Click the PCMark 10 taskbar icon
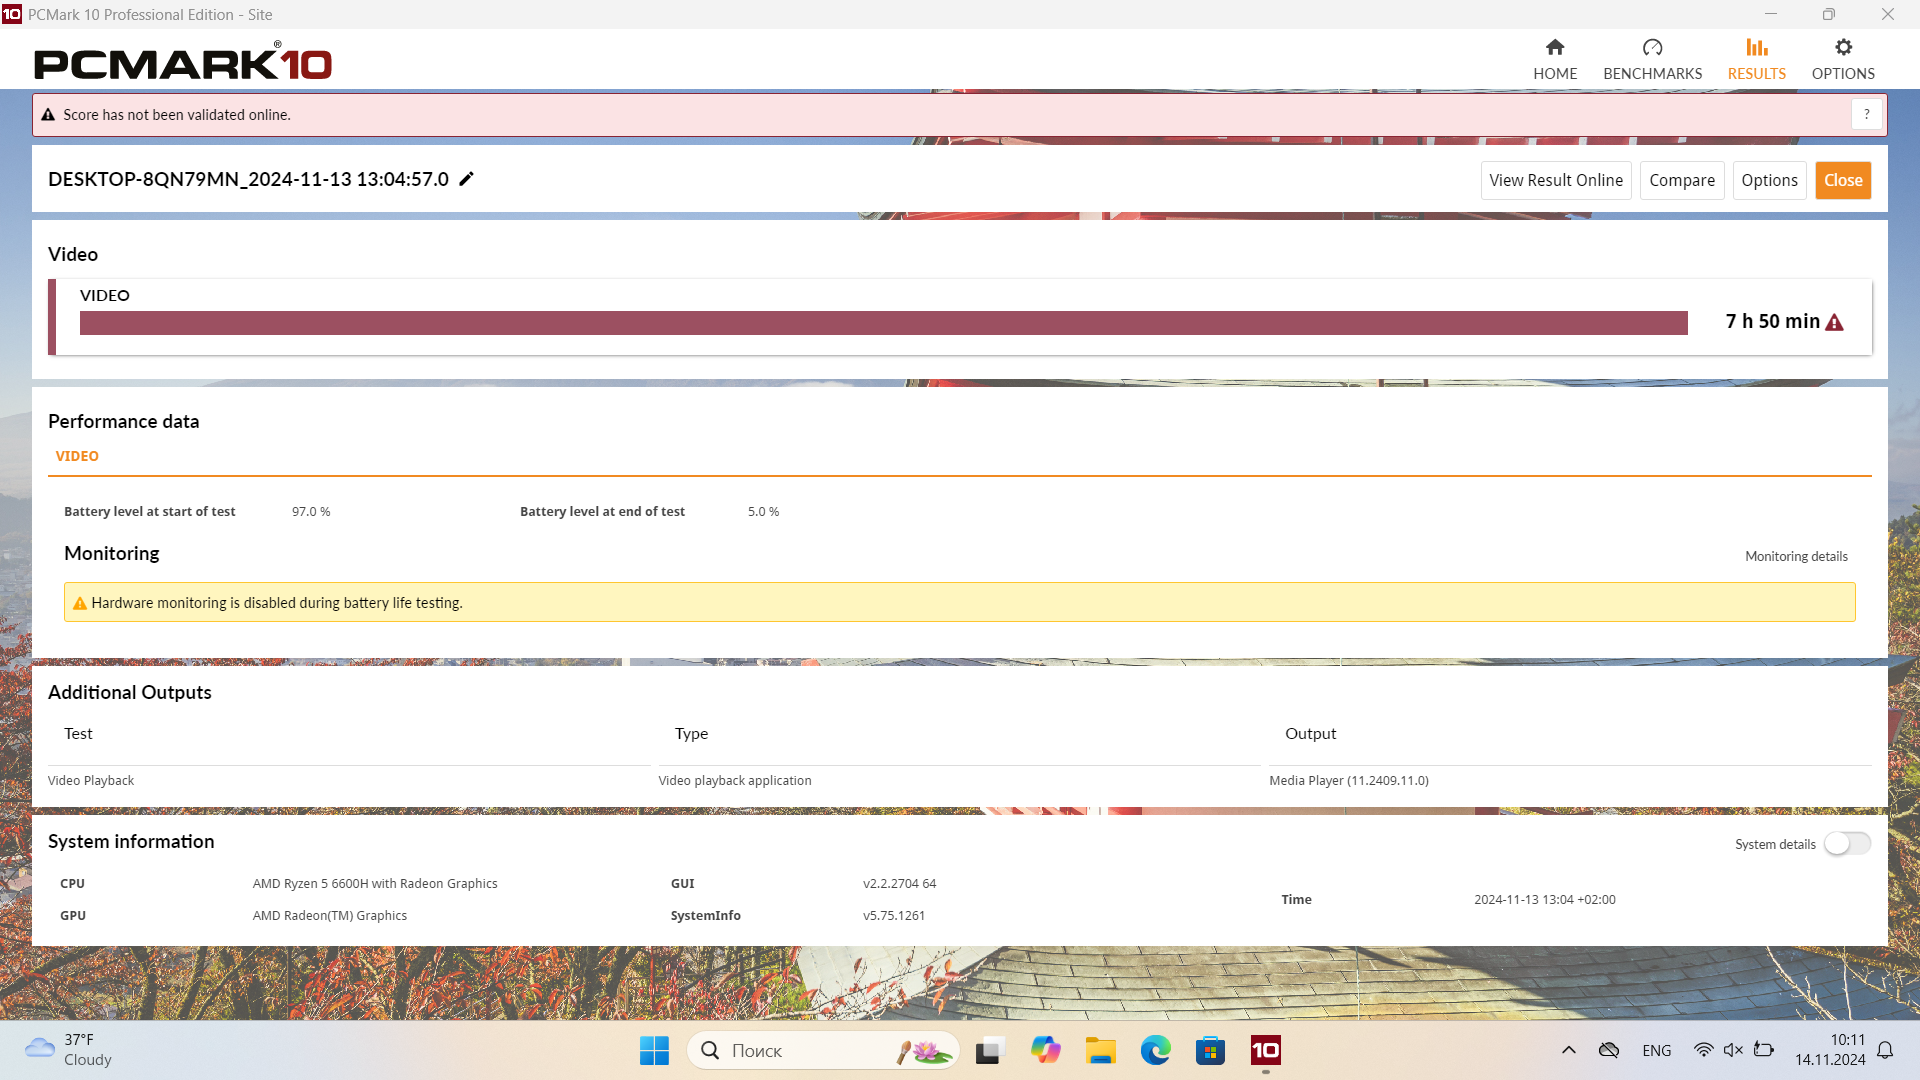Viewport: 1920px width, 1080px height. coord(1265,1050)
